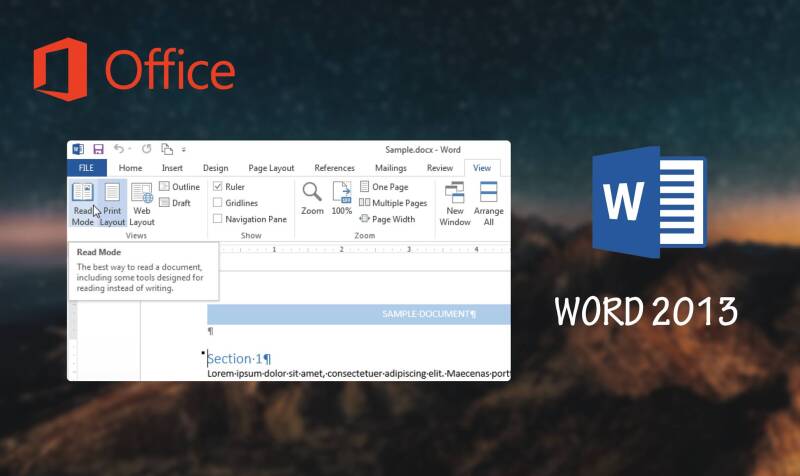The width and height of the screenshot is (800, 476).
Task: Switch to Web Layout view
Action: coord(141,204)
